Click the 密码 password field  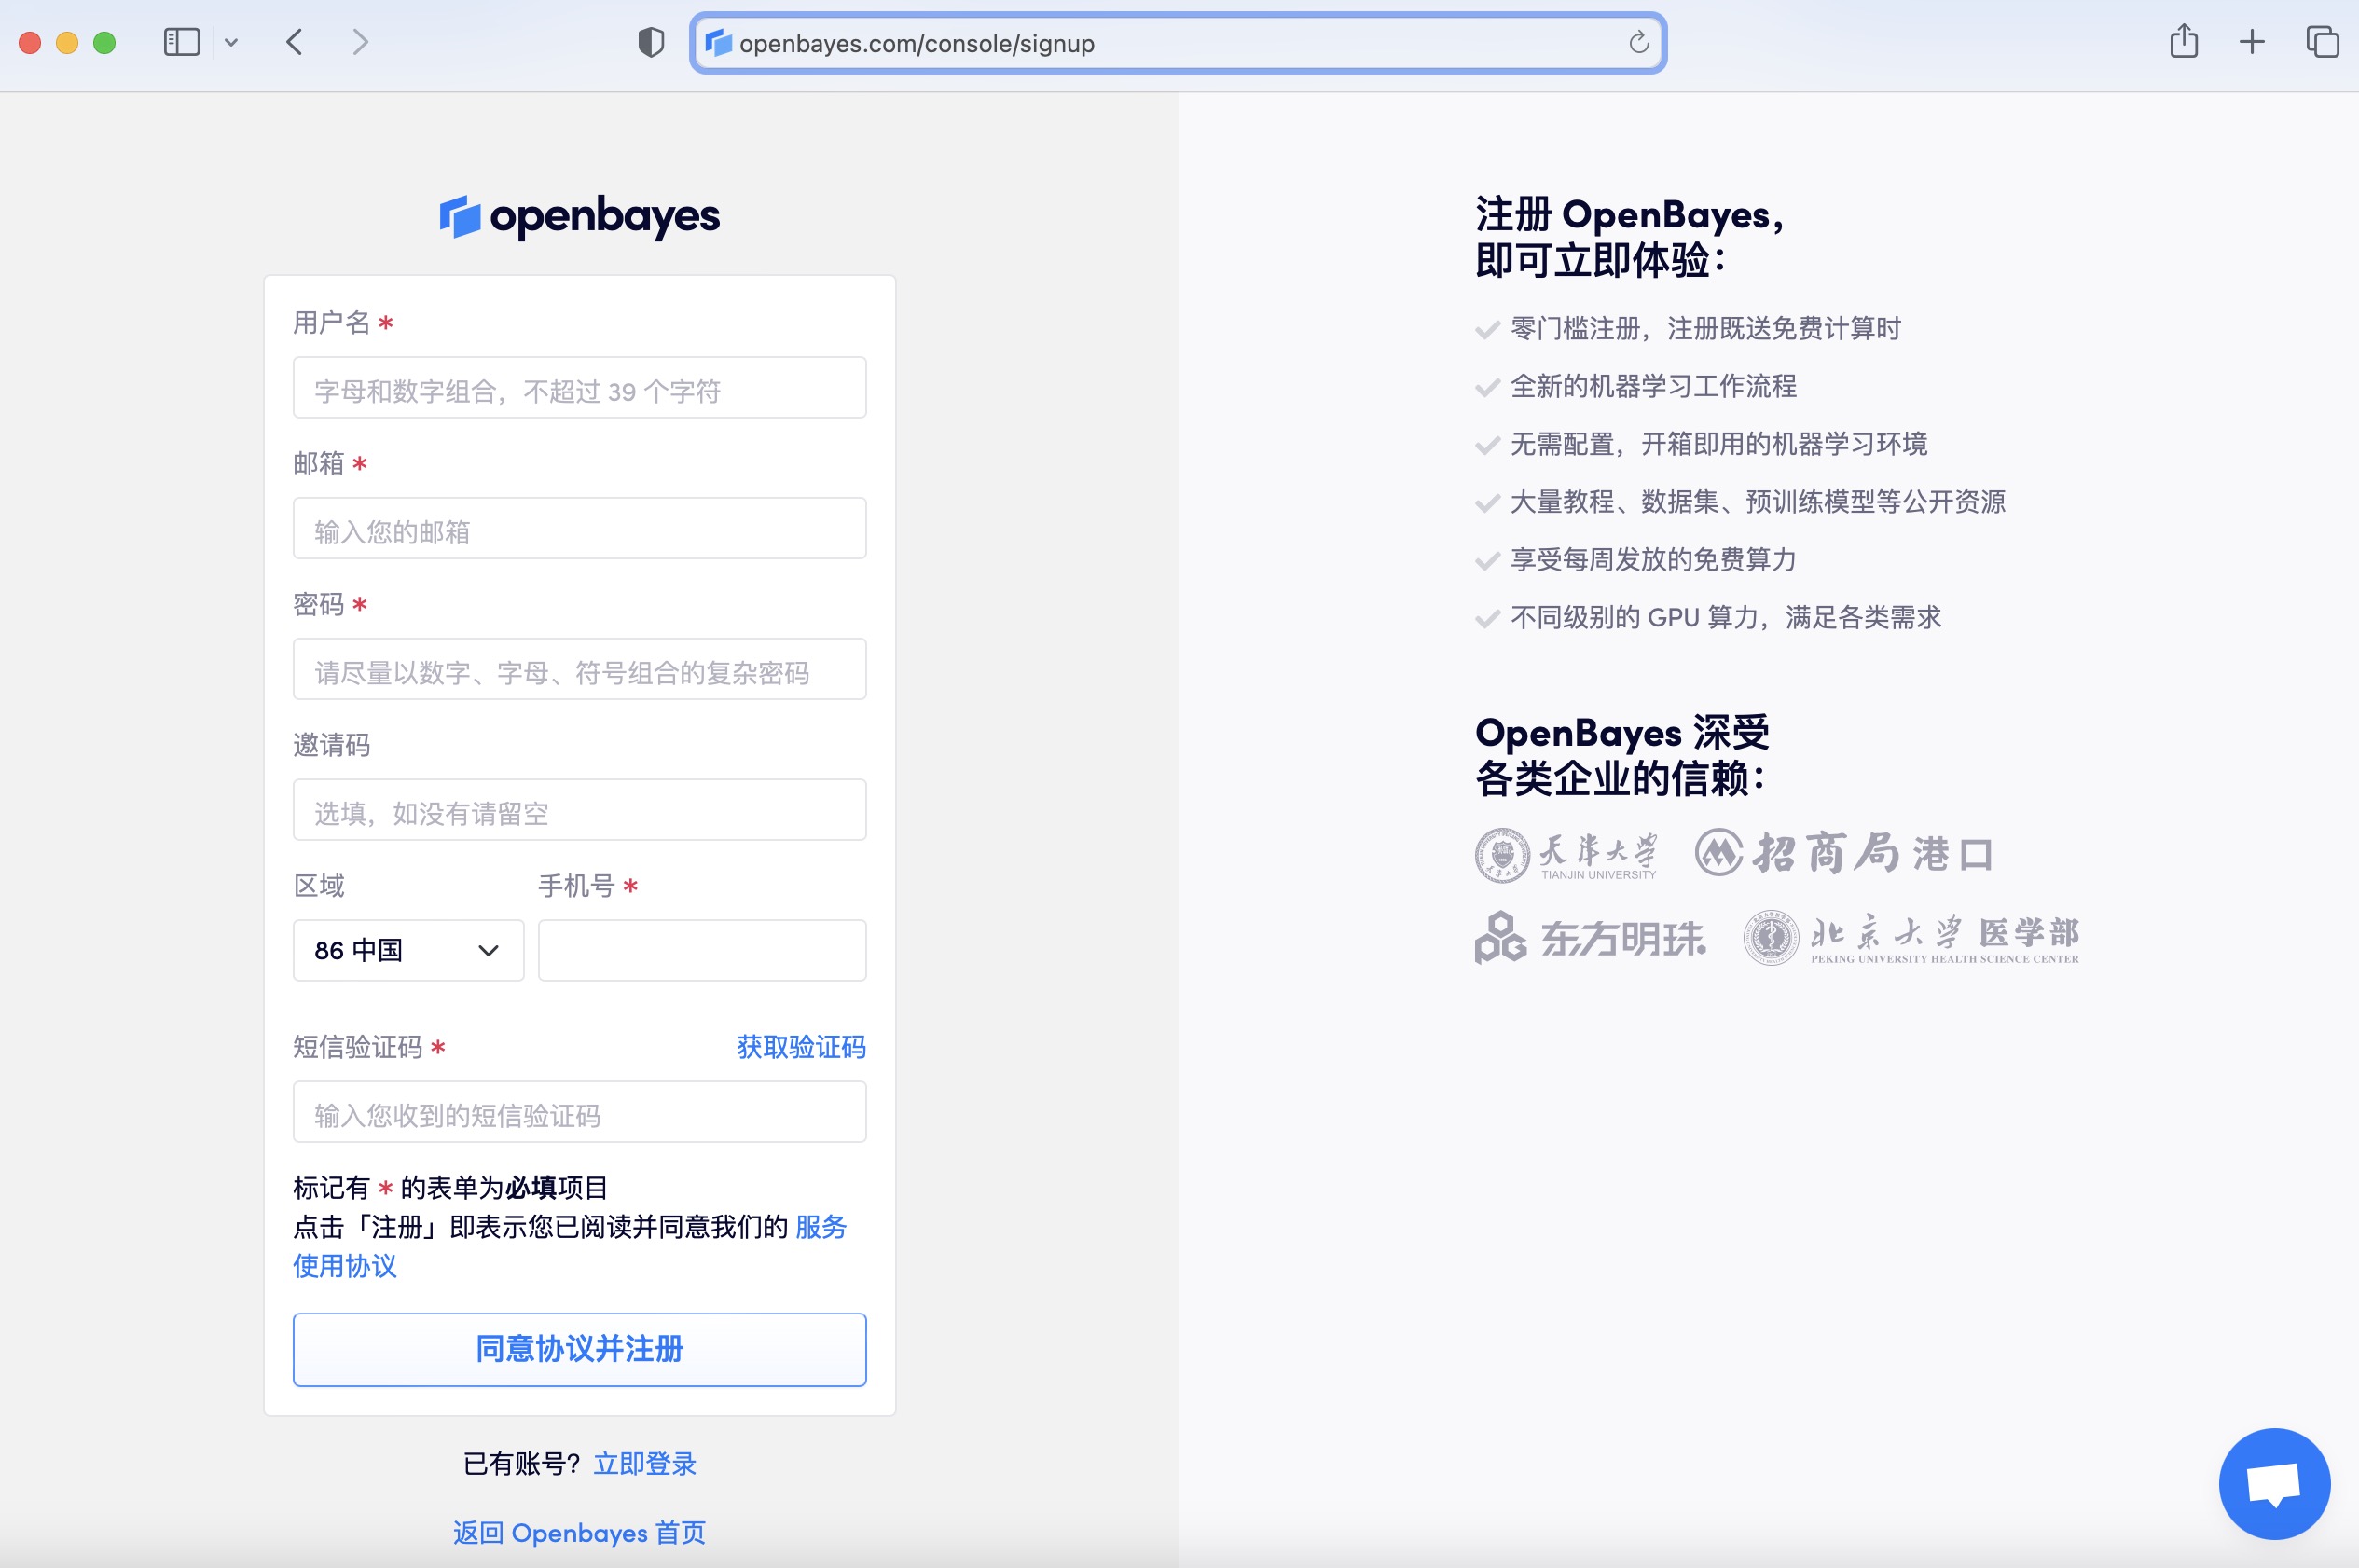[579, 669]
